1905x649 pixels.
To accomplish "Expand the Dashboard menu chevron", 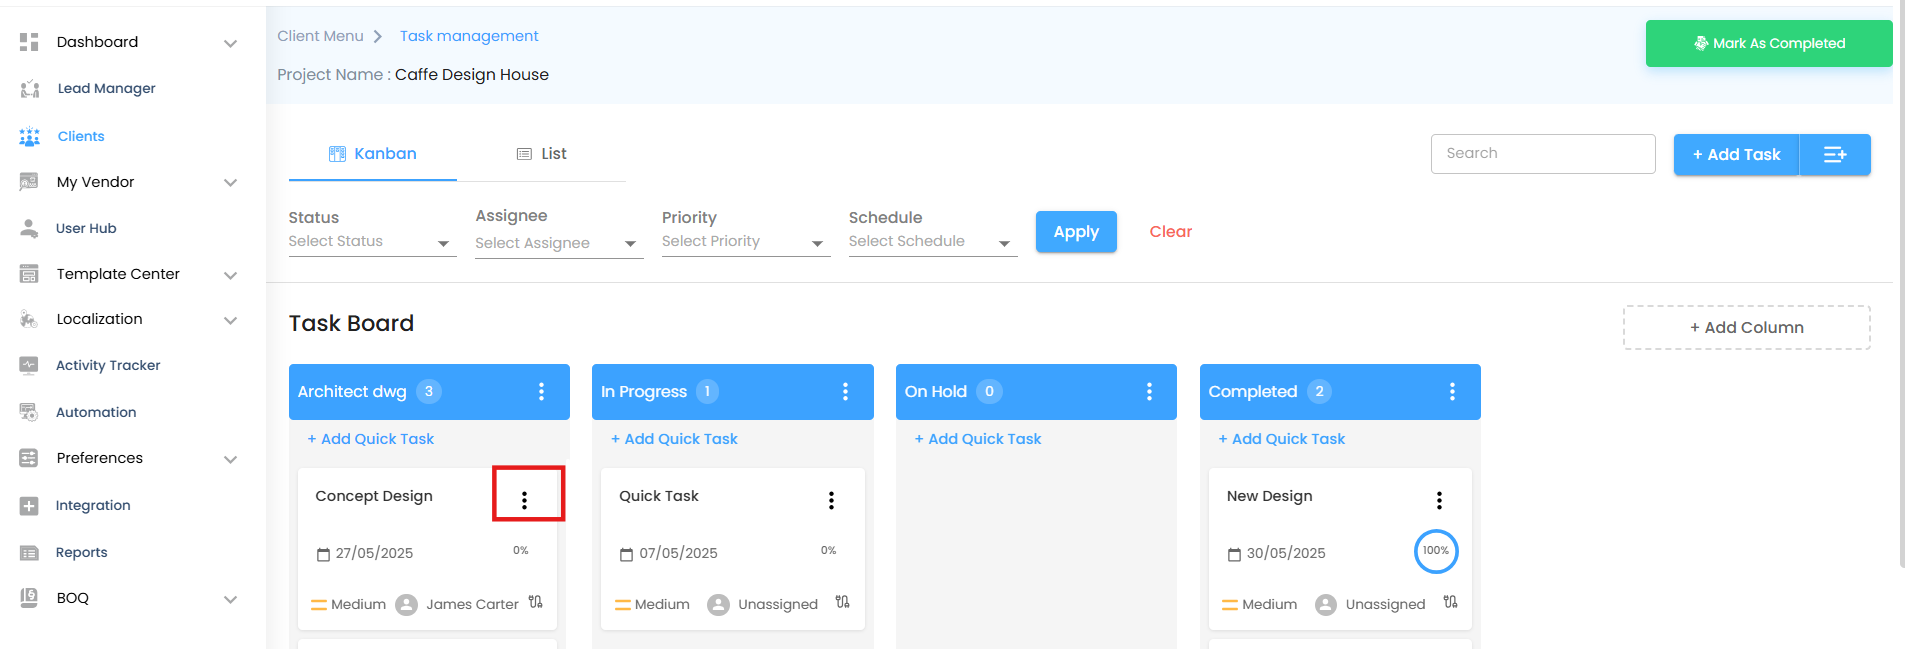I will pos(231,44).
